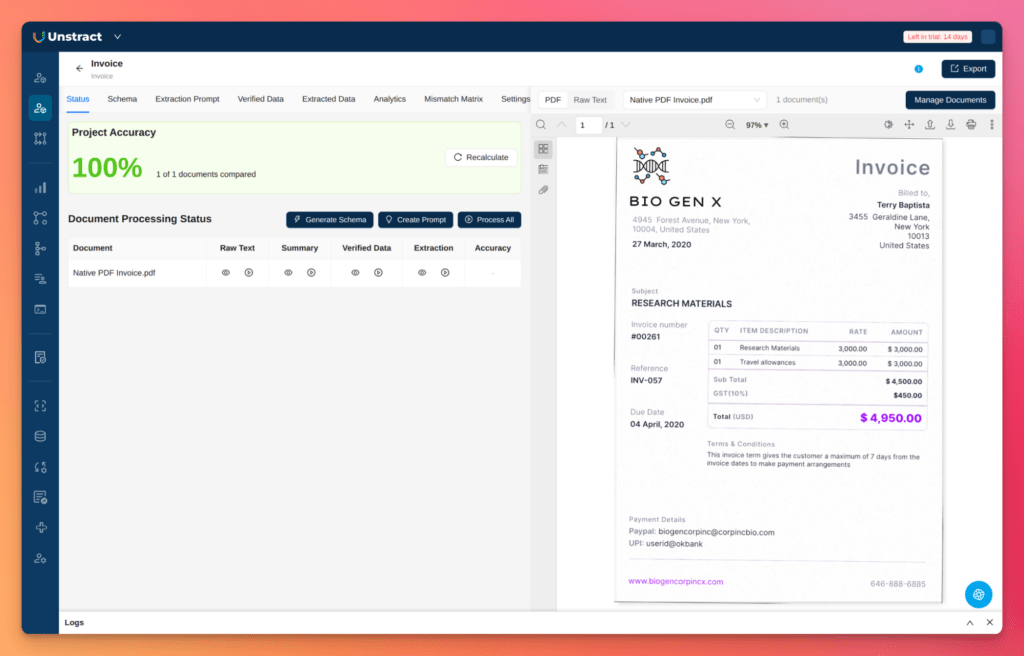Zoom out the PDF with minus magnifier

(730, 125)
